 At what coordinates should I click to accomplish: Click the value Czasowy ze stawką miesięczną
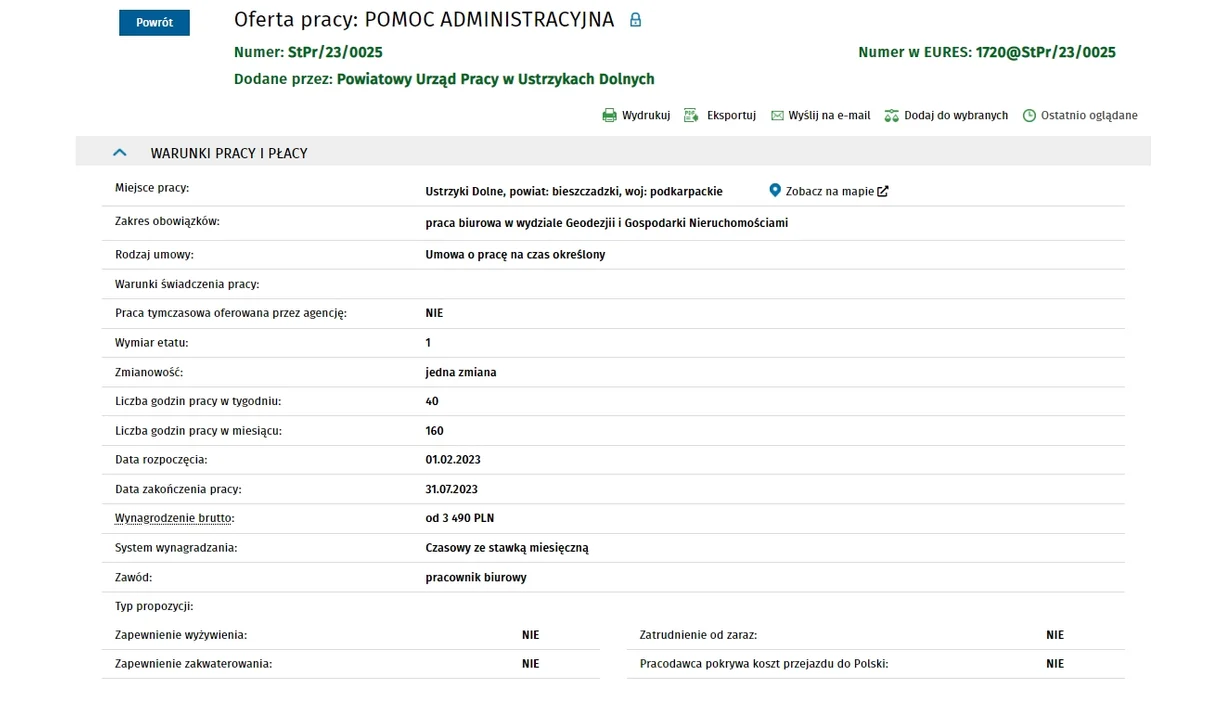point(507,548)
